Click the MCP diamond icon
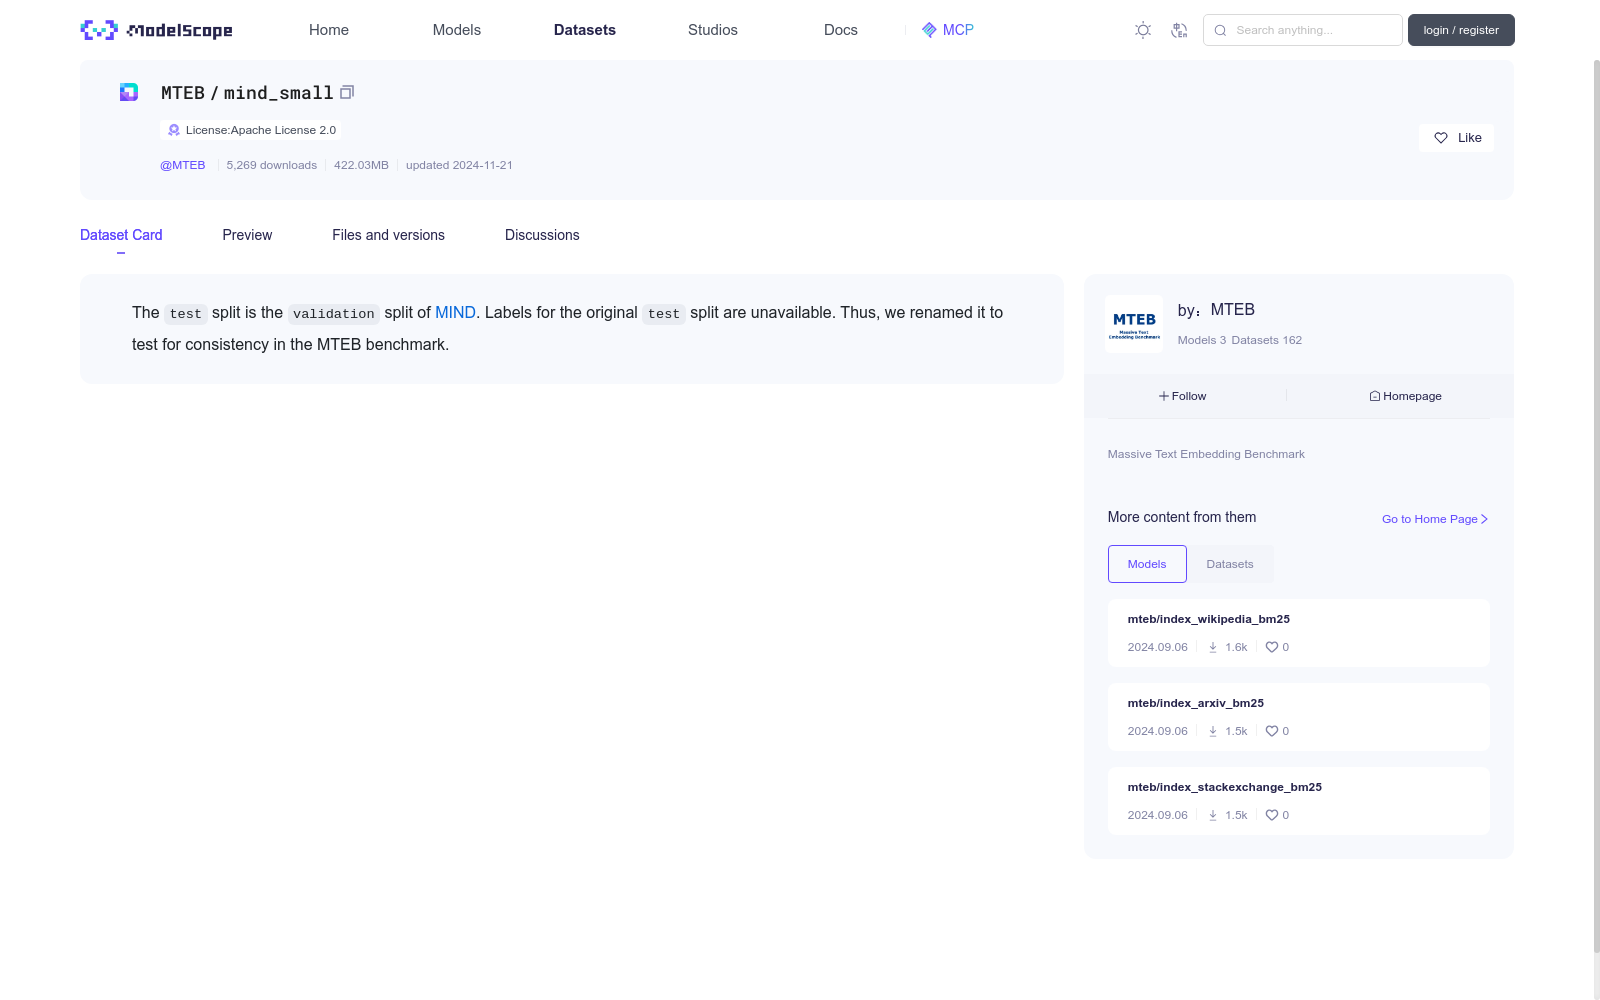 coord(929,30)
